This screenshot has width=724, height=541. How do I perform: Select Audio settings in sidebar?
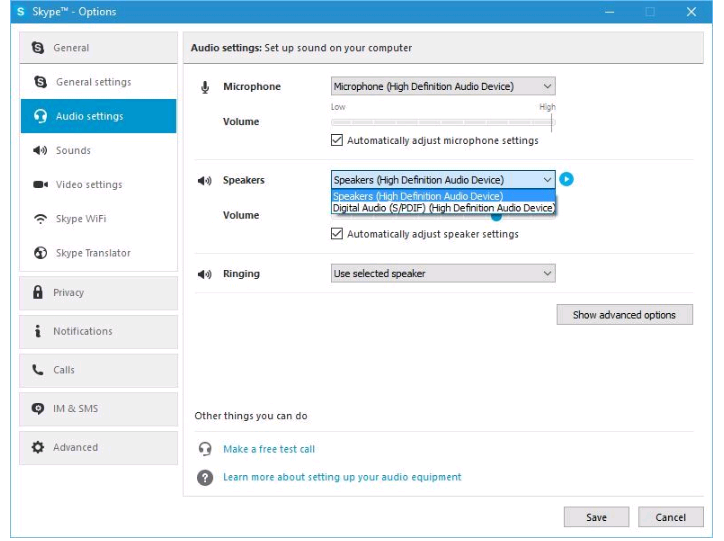98,116
